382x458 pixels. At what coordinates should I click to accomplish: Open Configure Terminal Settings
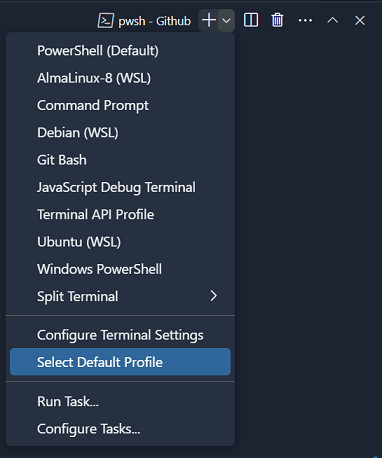point(120,335)
